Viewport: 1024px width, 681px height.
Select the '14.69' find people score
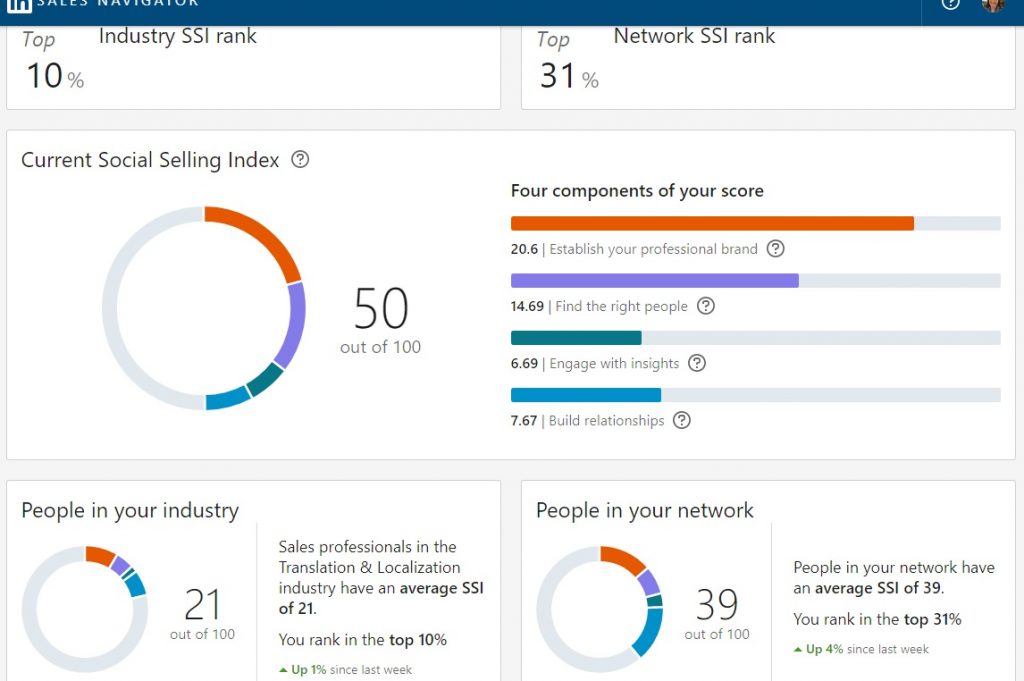click(x=527, y=306)
